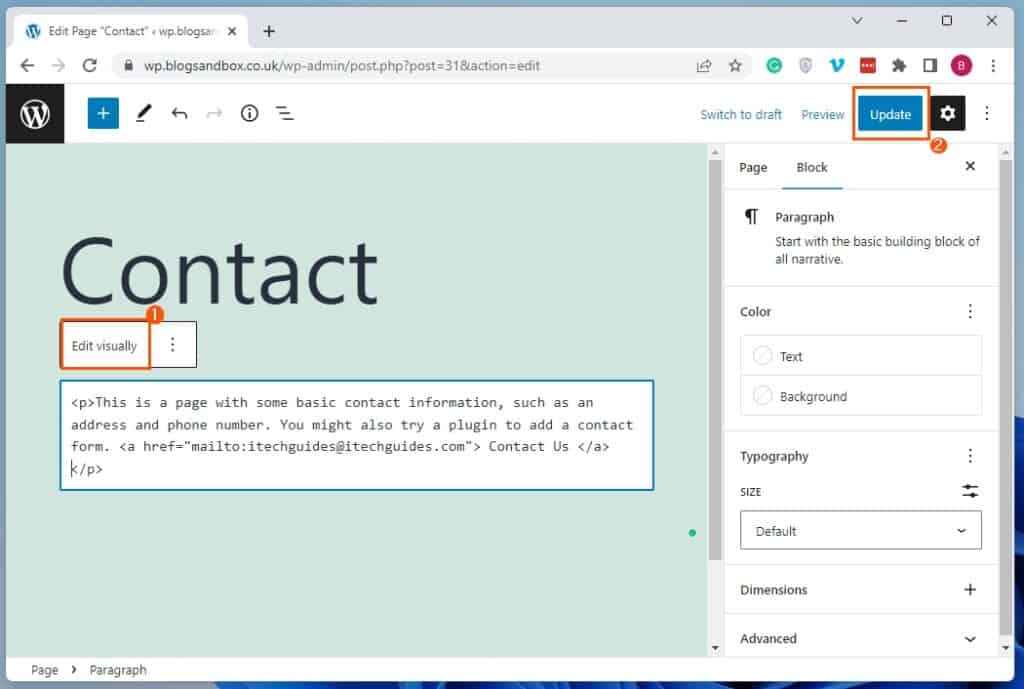This screenshot has height=689, width=1024.
Task: Click the Preview link
Action: (x=822, y=114)
